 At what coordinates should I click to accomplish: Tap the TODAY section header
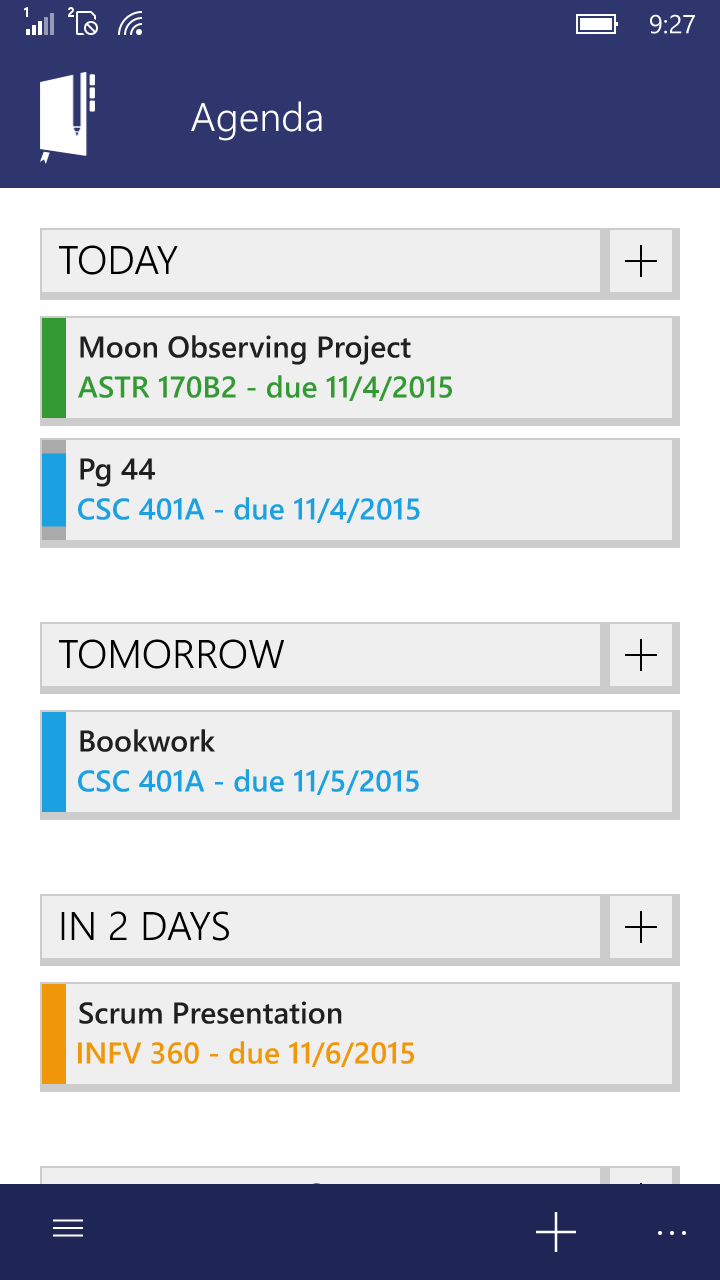pos(320,261)
